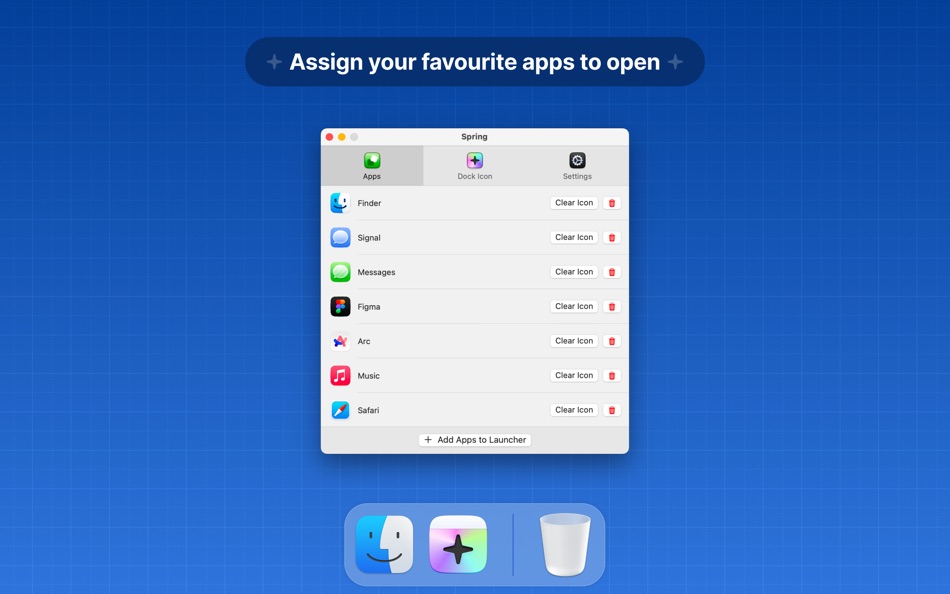Select the Music app icon
950x594 pixels.
point(340,375)
